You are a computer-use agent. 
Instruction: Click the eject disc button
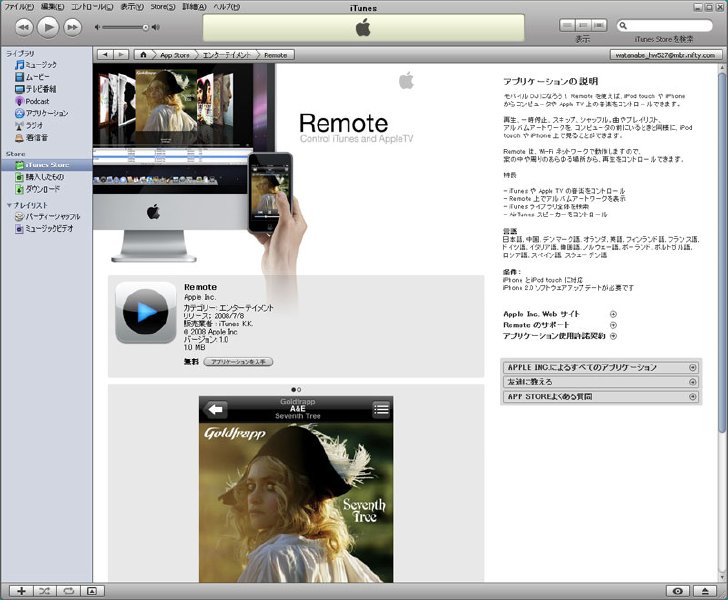click(x=705, y=591)
